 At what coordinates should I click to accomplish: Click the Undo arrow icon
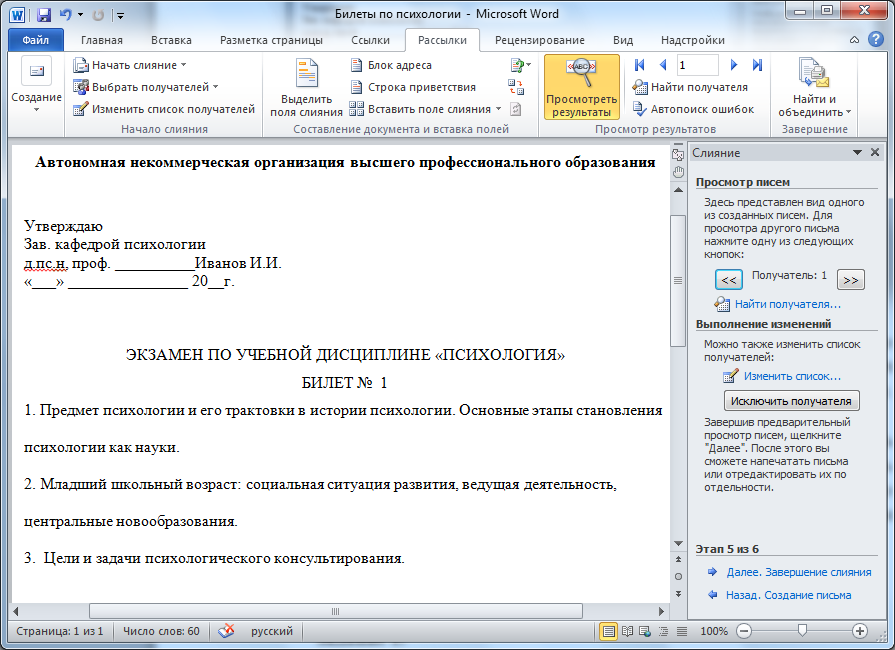(x=66, y=15)
